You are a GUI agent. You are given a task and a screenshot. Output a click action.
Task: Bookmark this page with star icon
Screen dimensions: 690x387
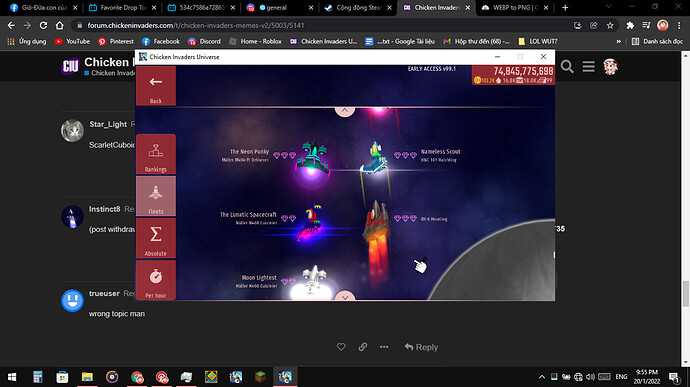tap(610, 26)
